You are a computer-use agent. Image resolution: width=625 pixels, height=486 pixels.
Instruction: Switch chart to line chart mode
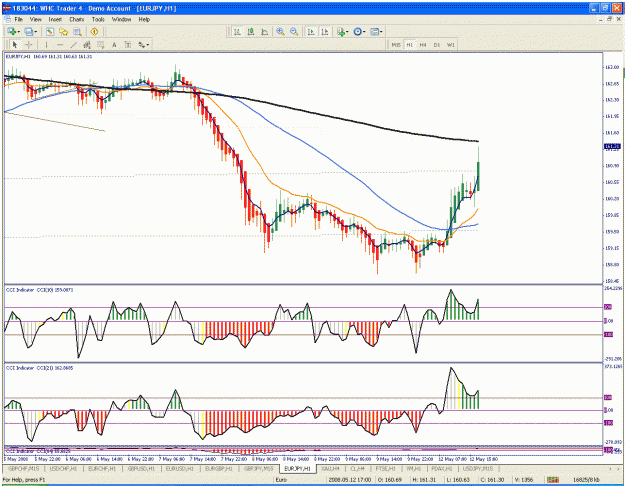pyautogui.click(x=264, y=31)
